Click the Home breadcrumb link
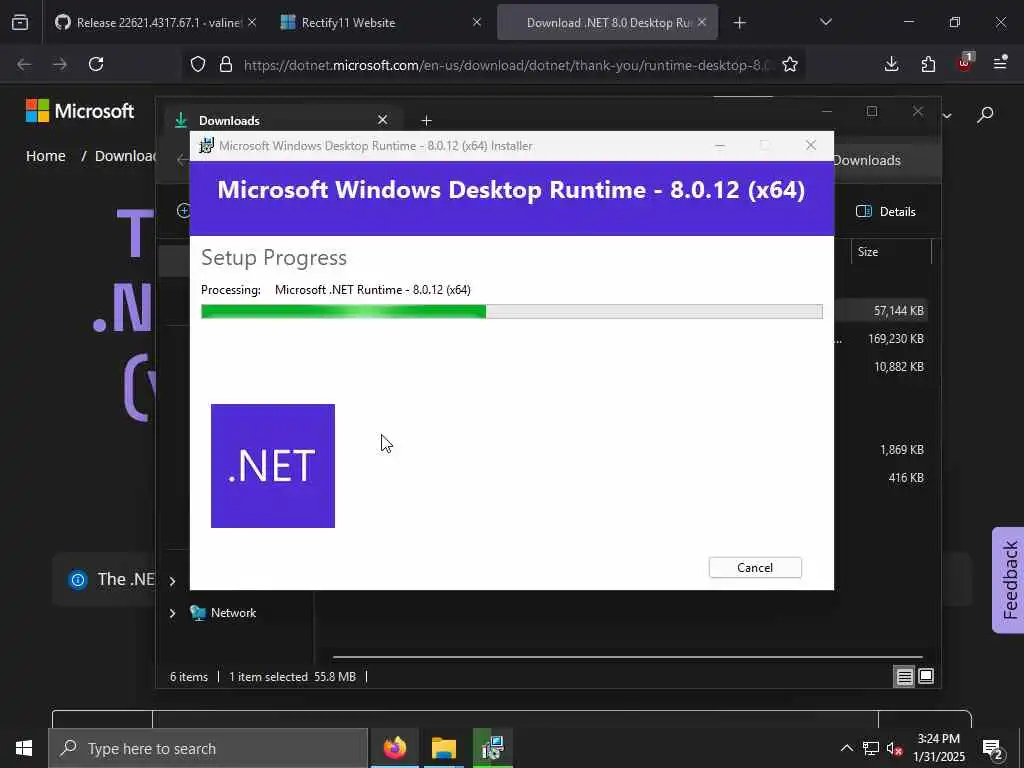The height and width of the screenshot is (768, 1024). 46,156
